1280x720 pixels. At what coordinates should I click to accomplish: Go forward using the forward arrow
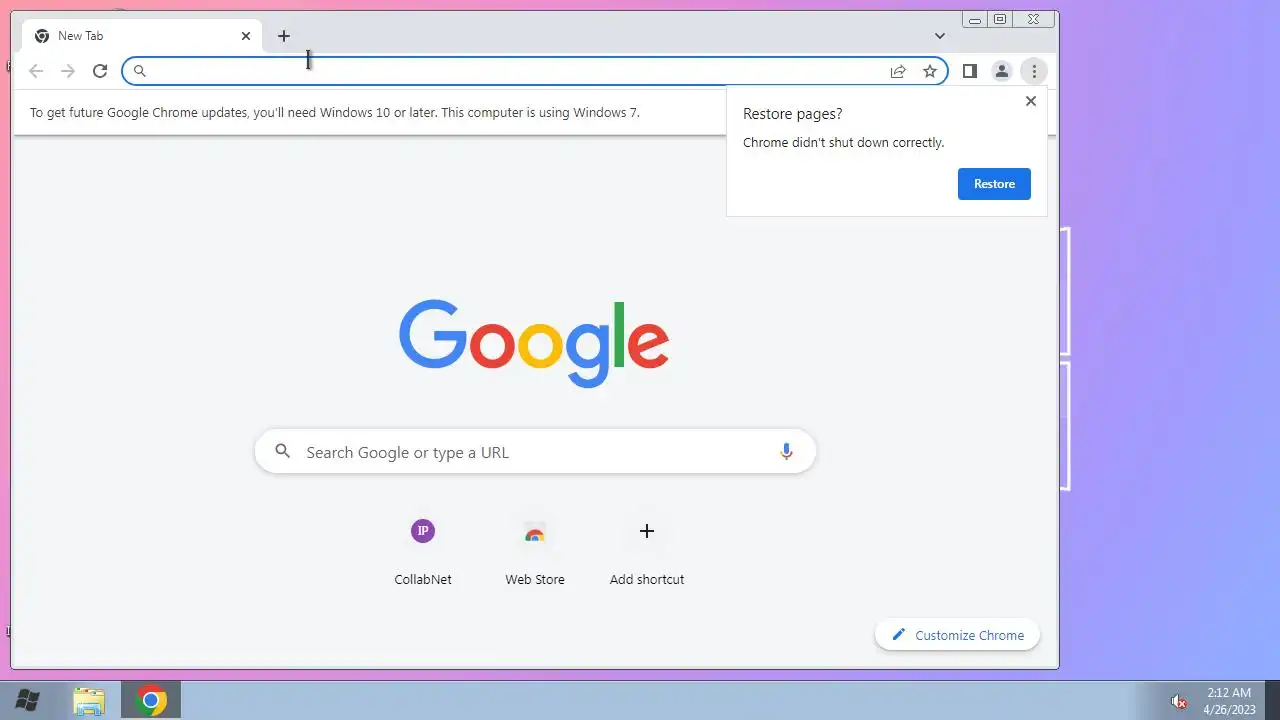click(68, 71)
